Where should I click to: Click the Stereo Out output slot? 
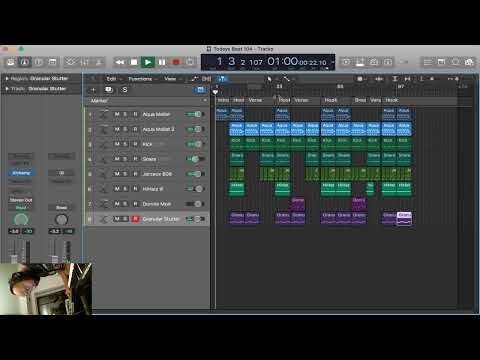pyautogui.click(x=21, y=200)
